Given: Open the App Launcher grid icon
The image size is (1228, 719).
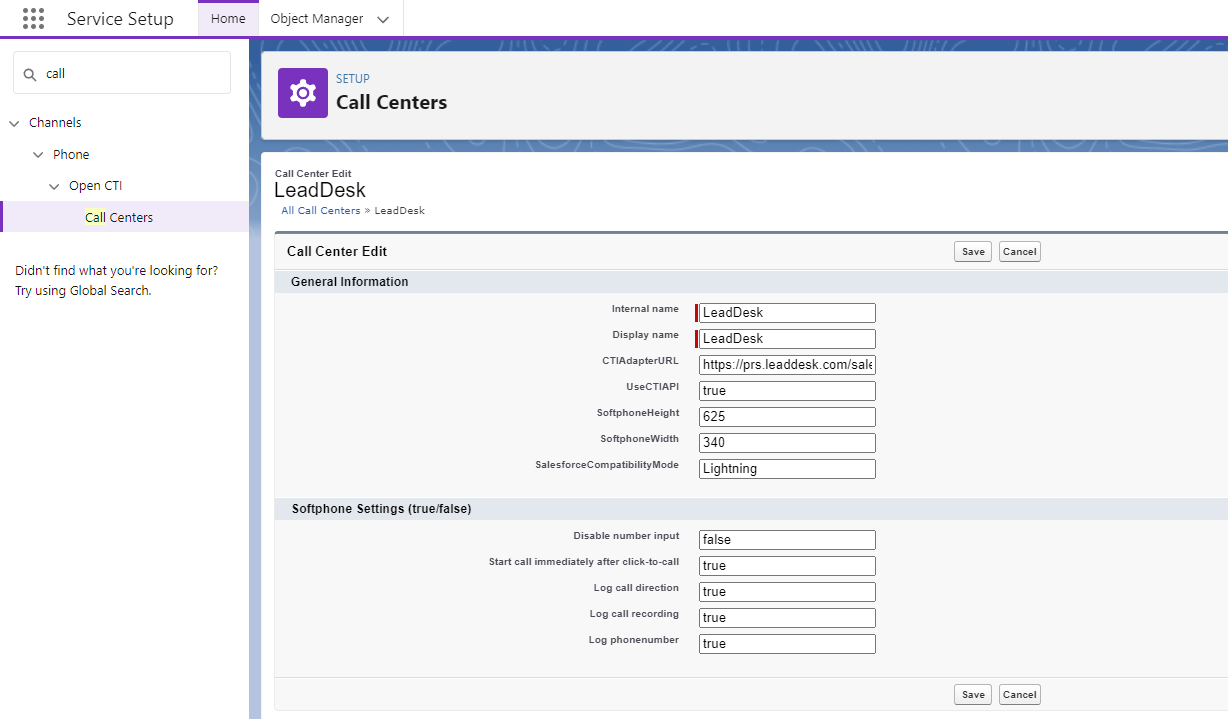Looking at the screenshot, I should click(x=33, y=19).
